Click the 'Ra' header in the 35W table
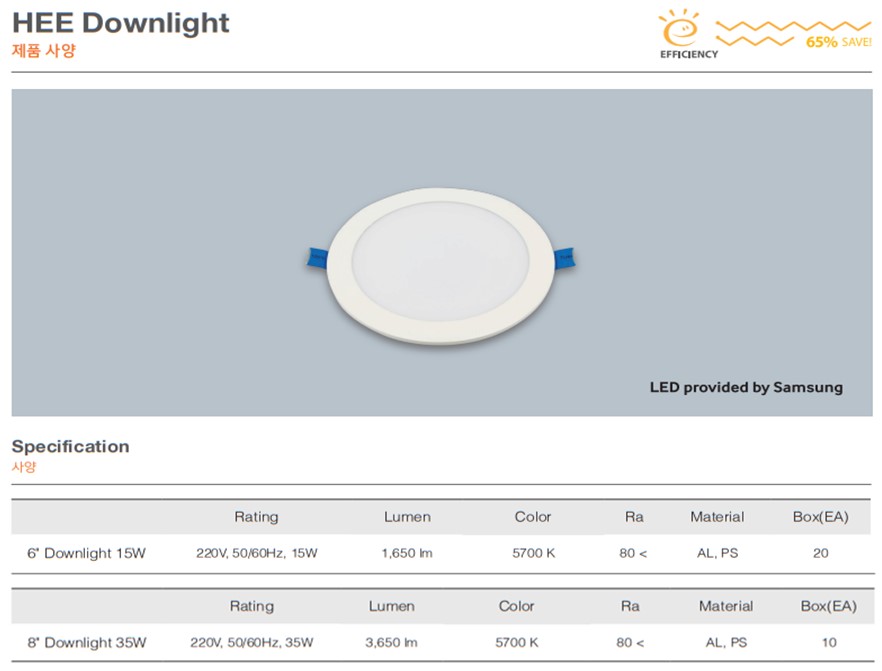This screenshot has height=671, width=882. click(x=630, y=606)
